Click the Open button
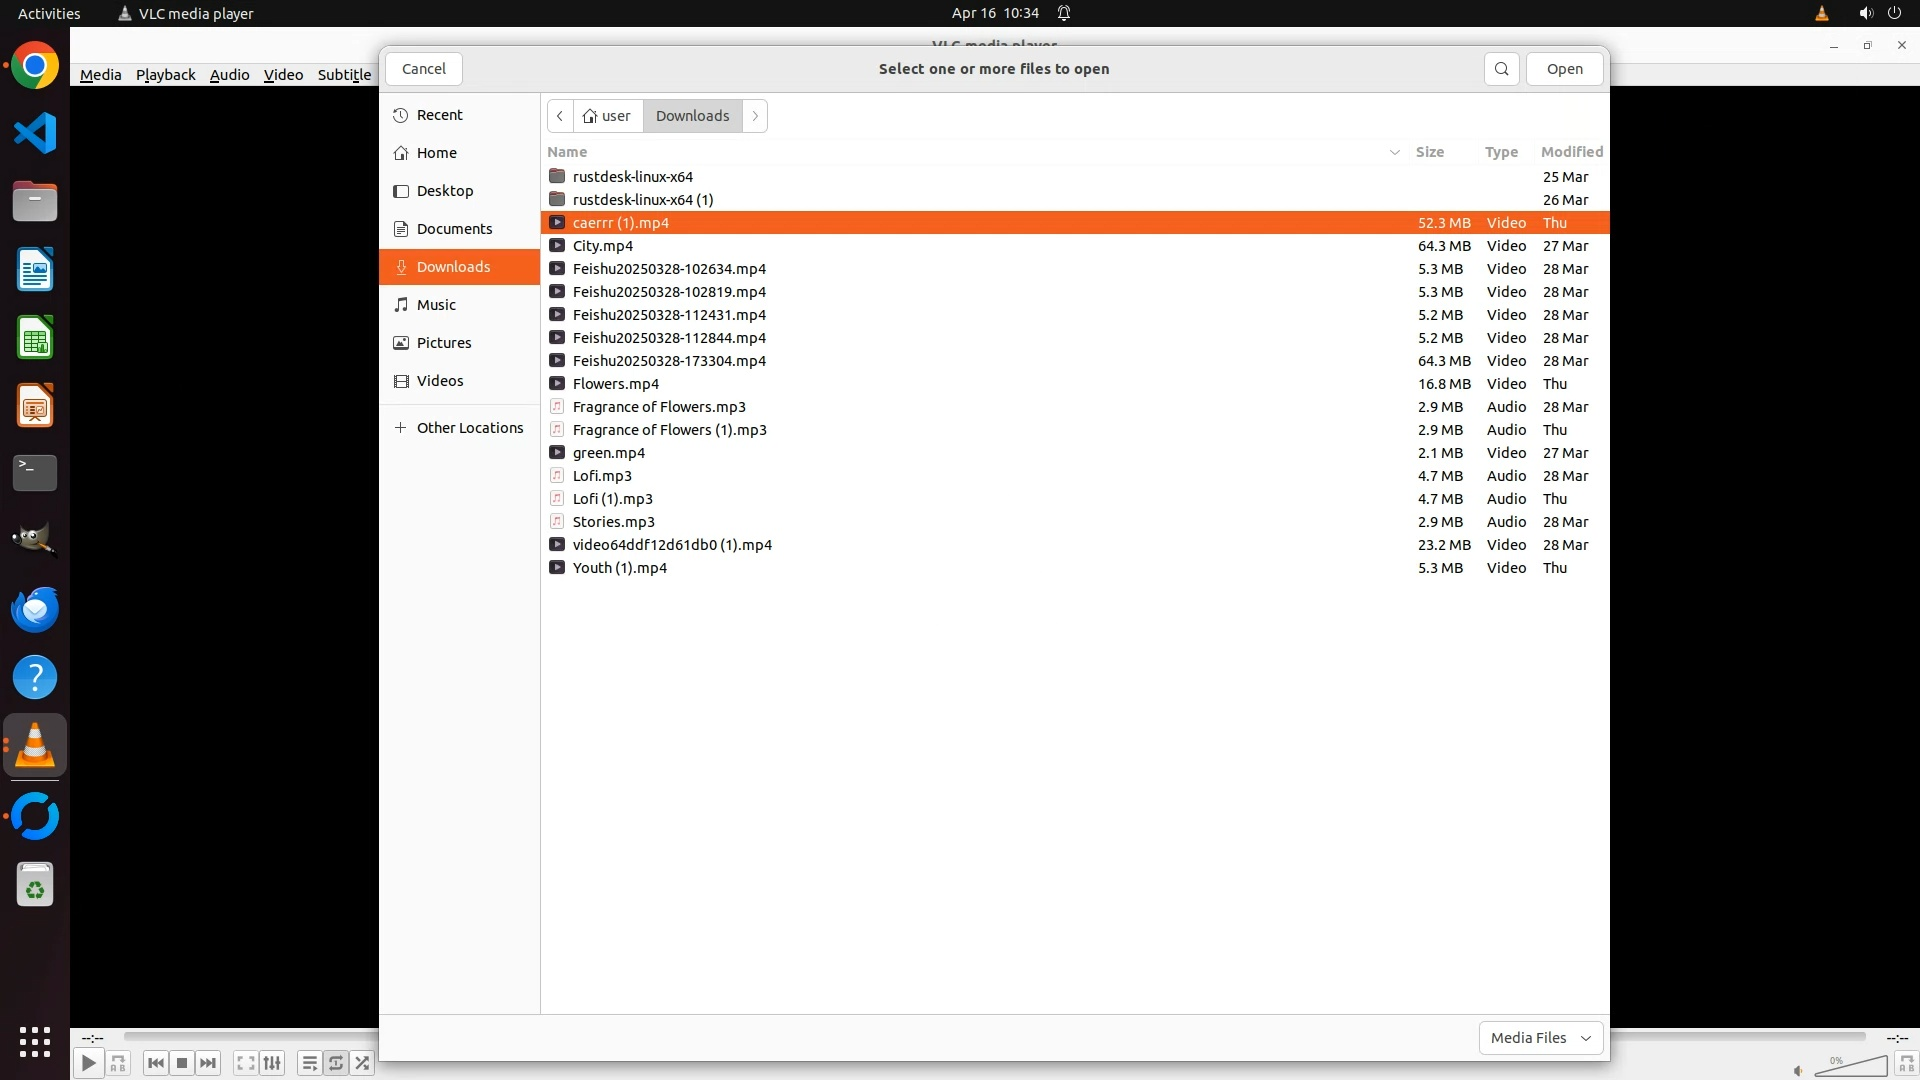The height and width of the screenshot is (1080, 1920). point(1564,69)
